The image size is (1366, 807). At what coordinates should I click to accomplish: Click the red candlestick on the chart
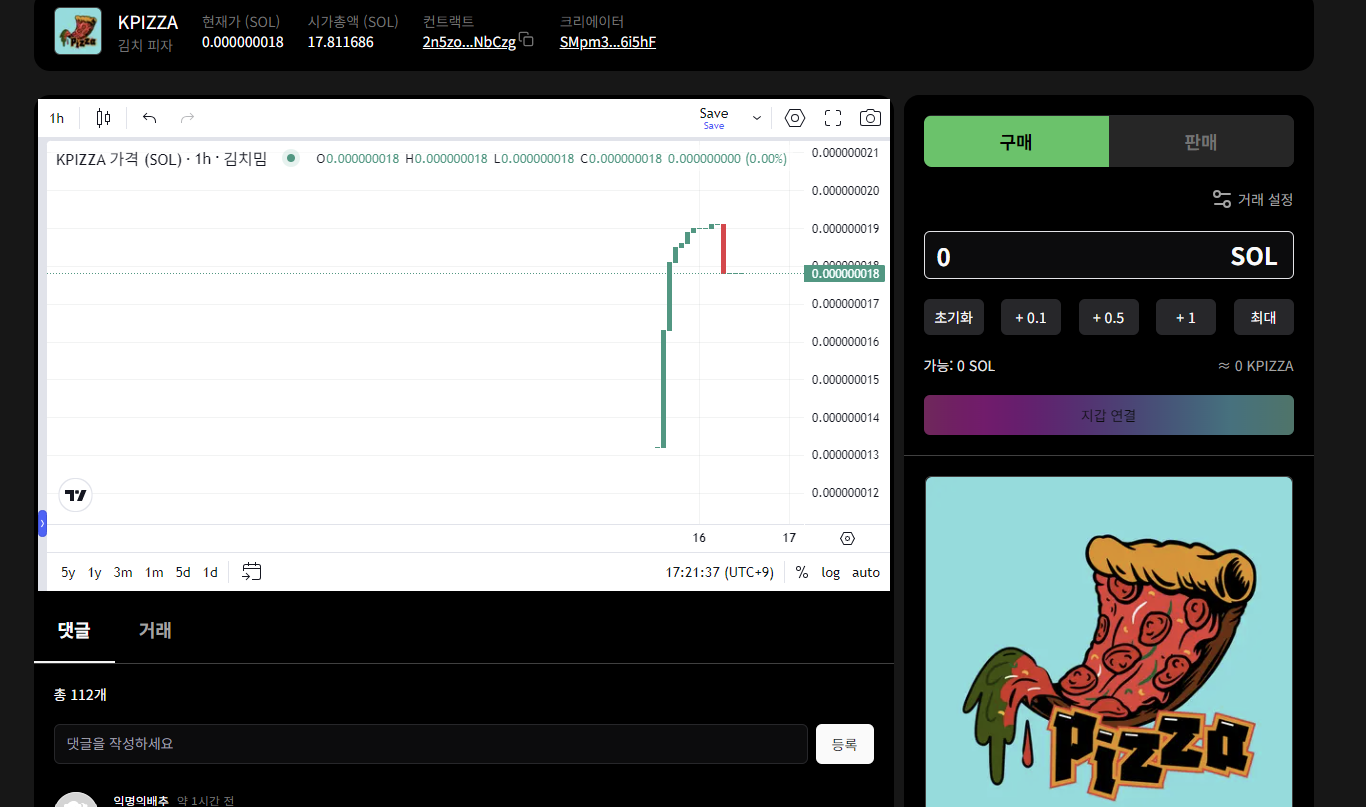tap(723, 249)
